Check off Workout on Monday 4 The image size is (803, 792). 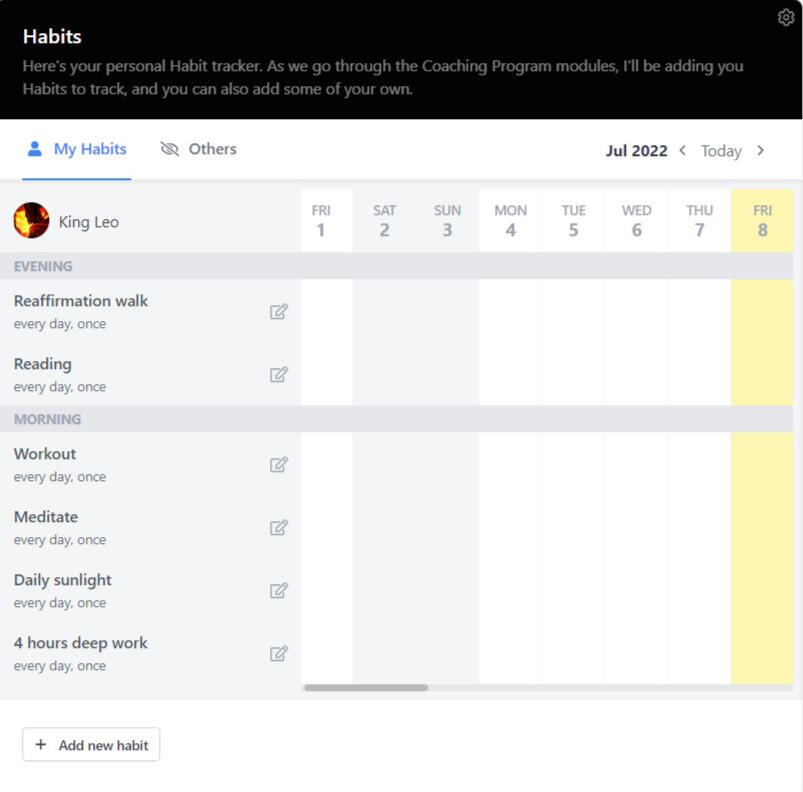[510, 464]
